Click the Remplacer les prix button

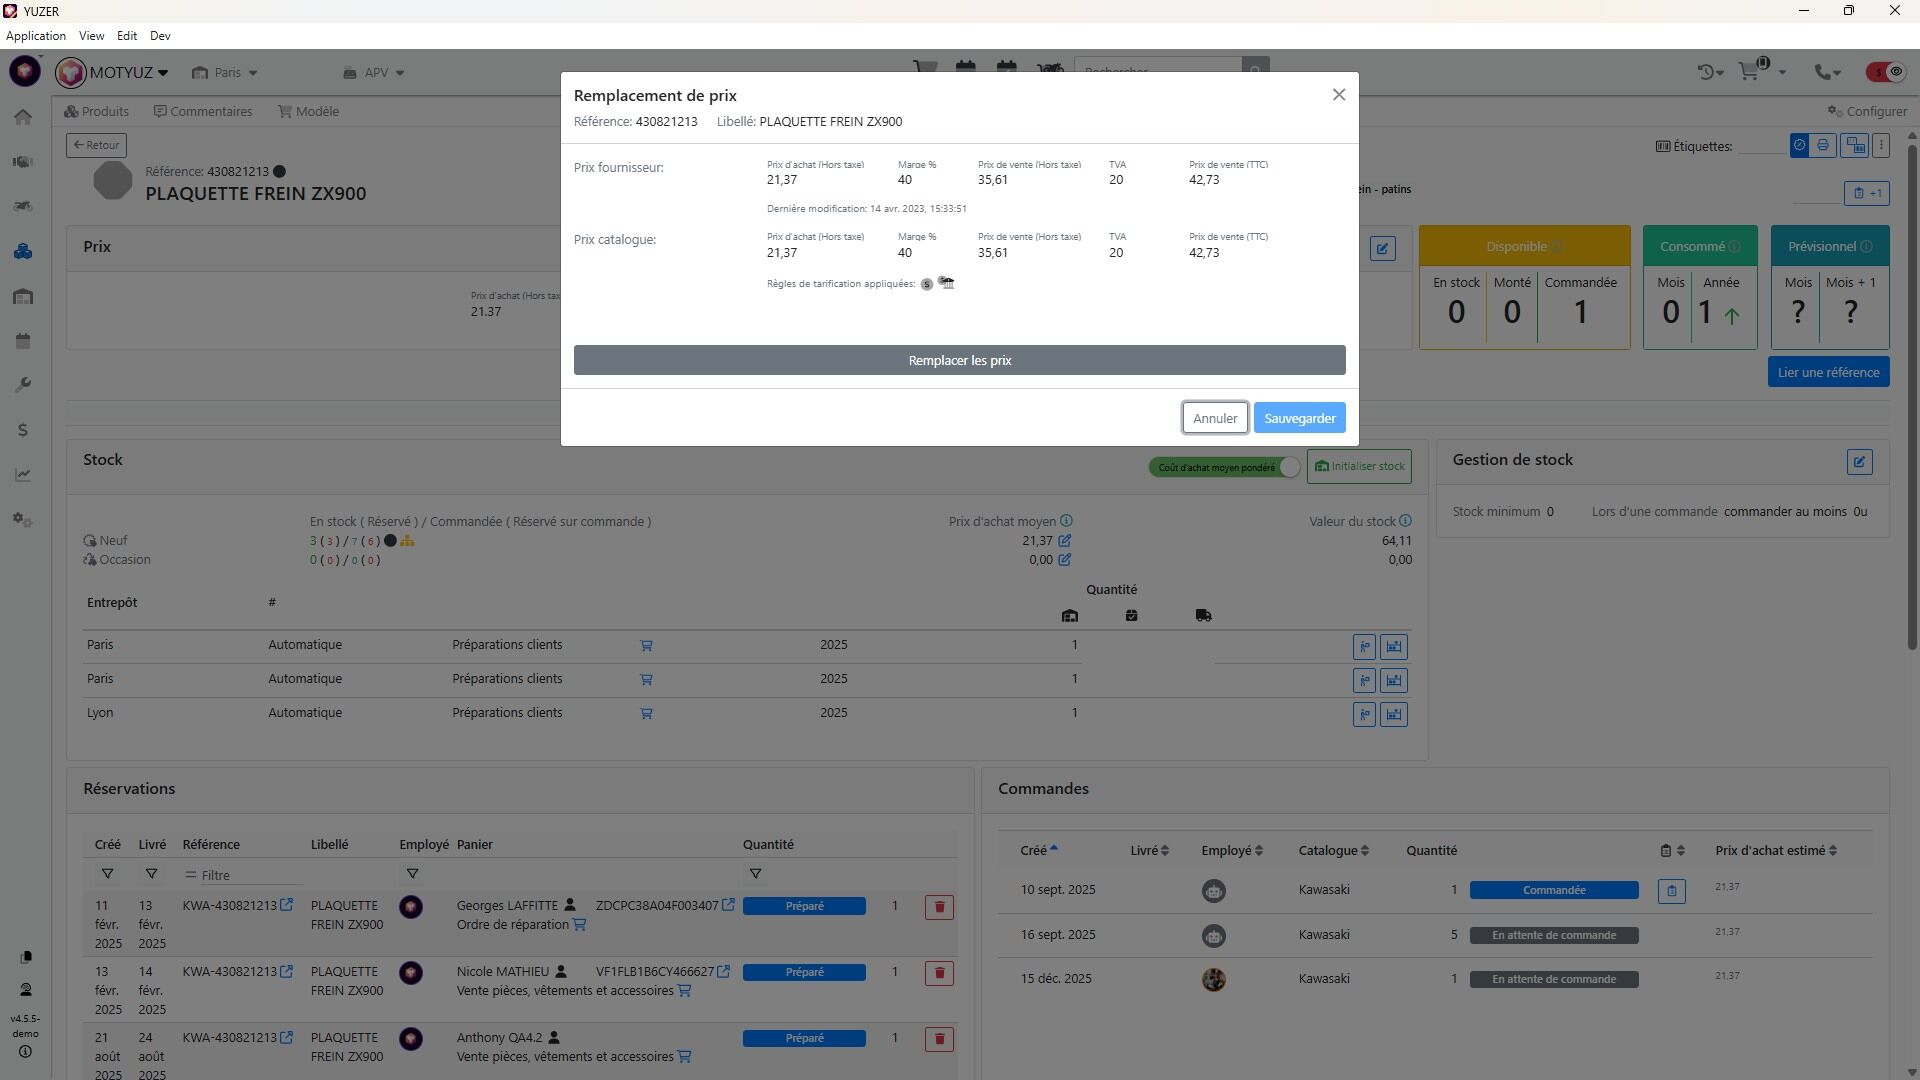point(959,360)
